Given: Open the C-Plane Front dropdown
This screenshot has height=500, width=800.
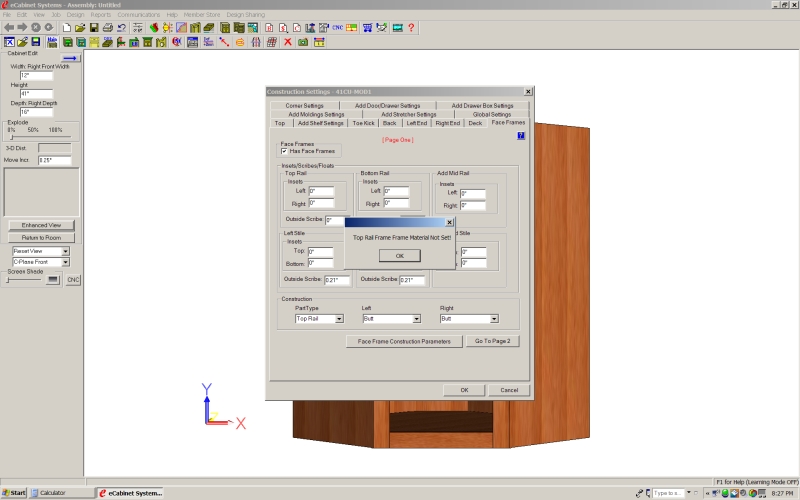Looking at the screenshot, I should pos(65,262).
